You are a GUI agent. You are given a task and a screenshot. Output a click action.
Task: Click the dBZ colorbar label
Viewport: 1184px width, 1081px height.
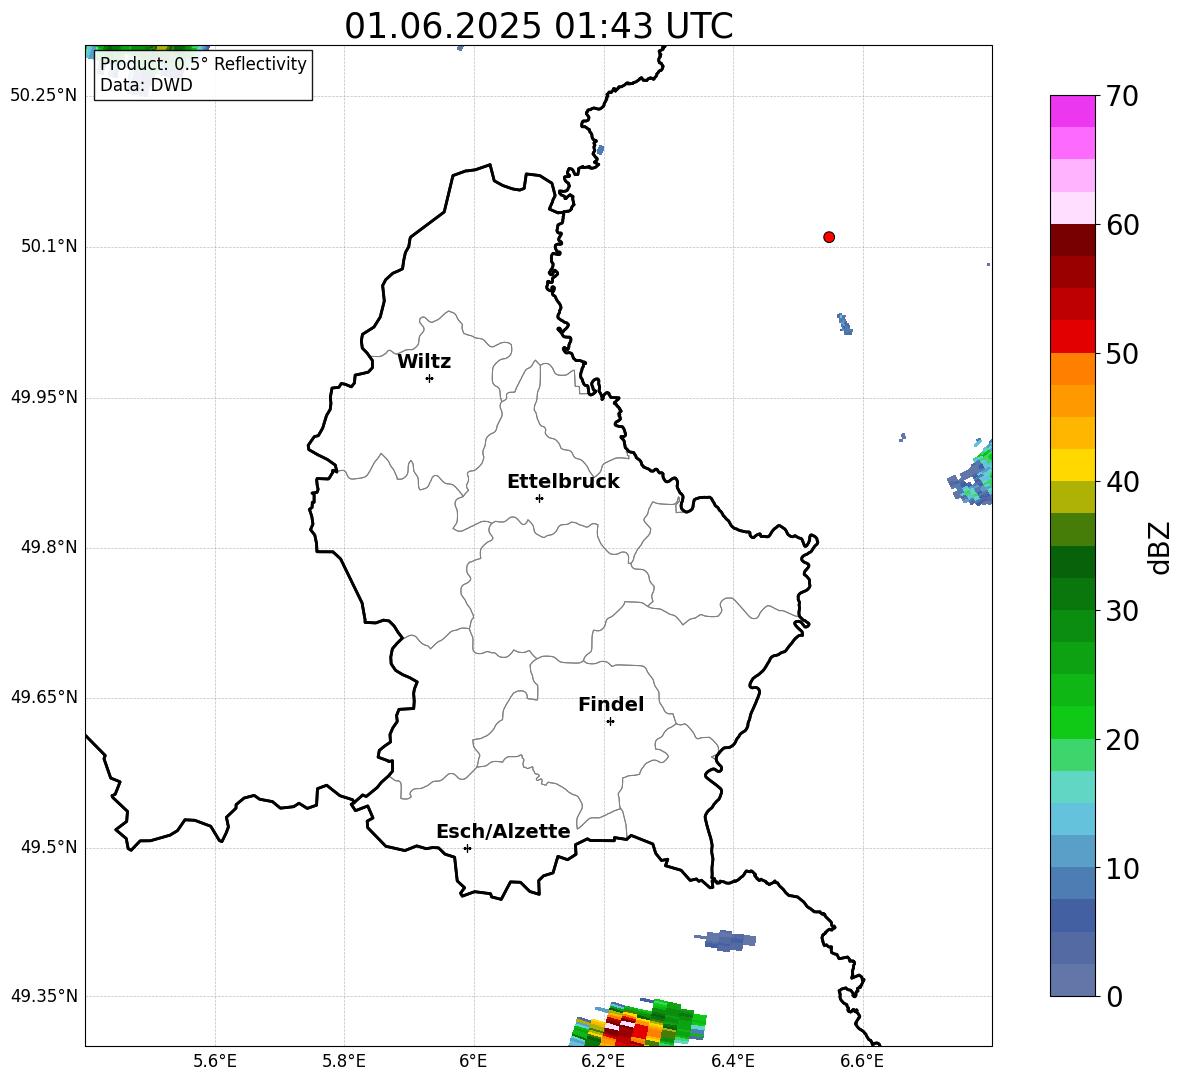[1161, 547]
